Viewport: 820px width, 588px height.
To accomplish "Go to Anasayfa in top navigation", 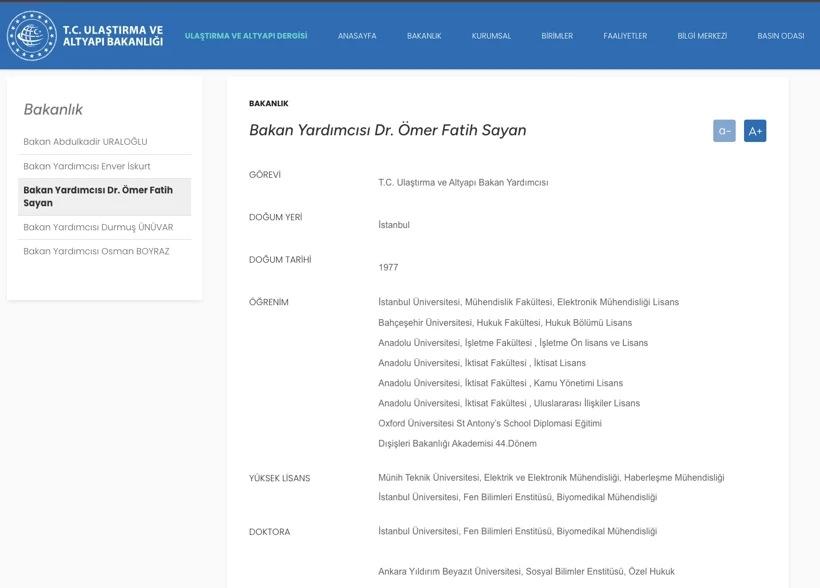I will pyautogui.click(x=357, y=36).
